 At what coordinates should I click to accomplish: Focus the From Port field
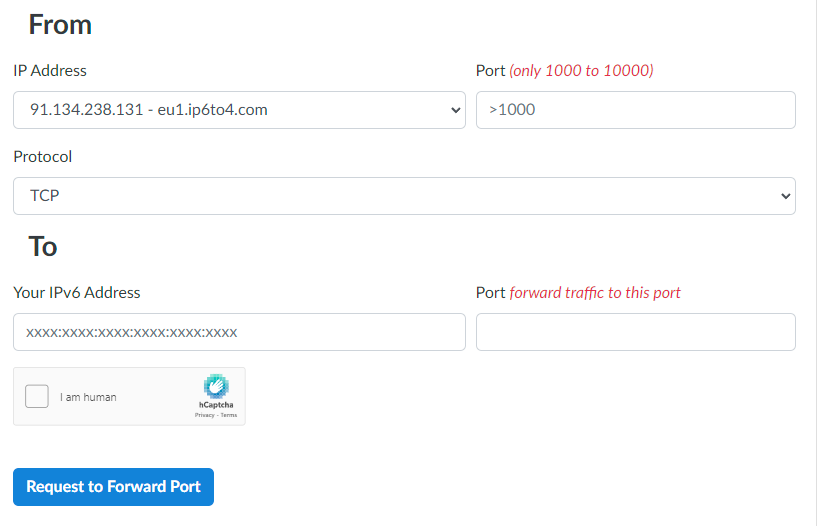635,110
